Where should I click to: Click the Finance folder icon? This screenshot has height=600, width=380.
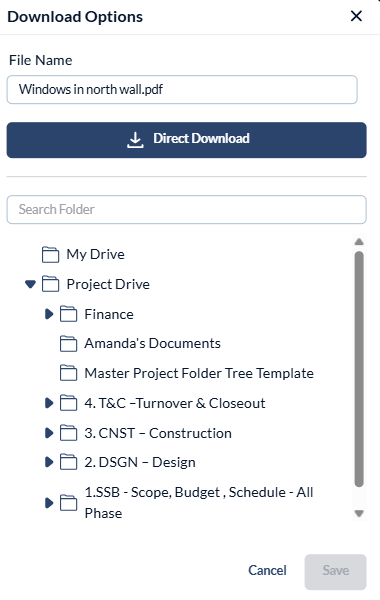click(x=68, y=314)
